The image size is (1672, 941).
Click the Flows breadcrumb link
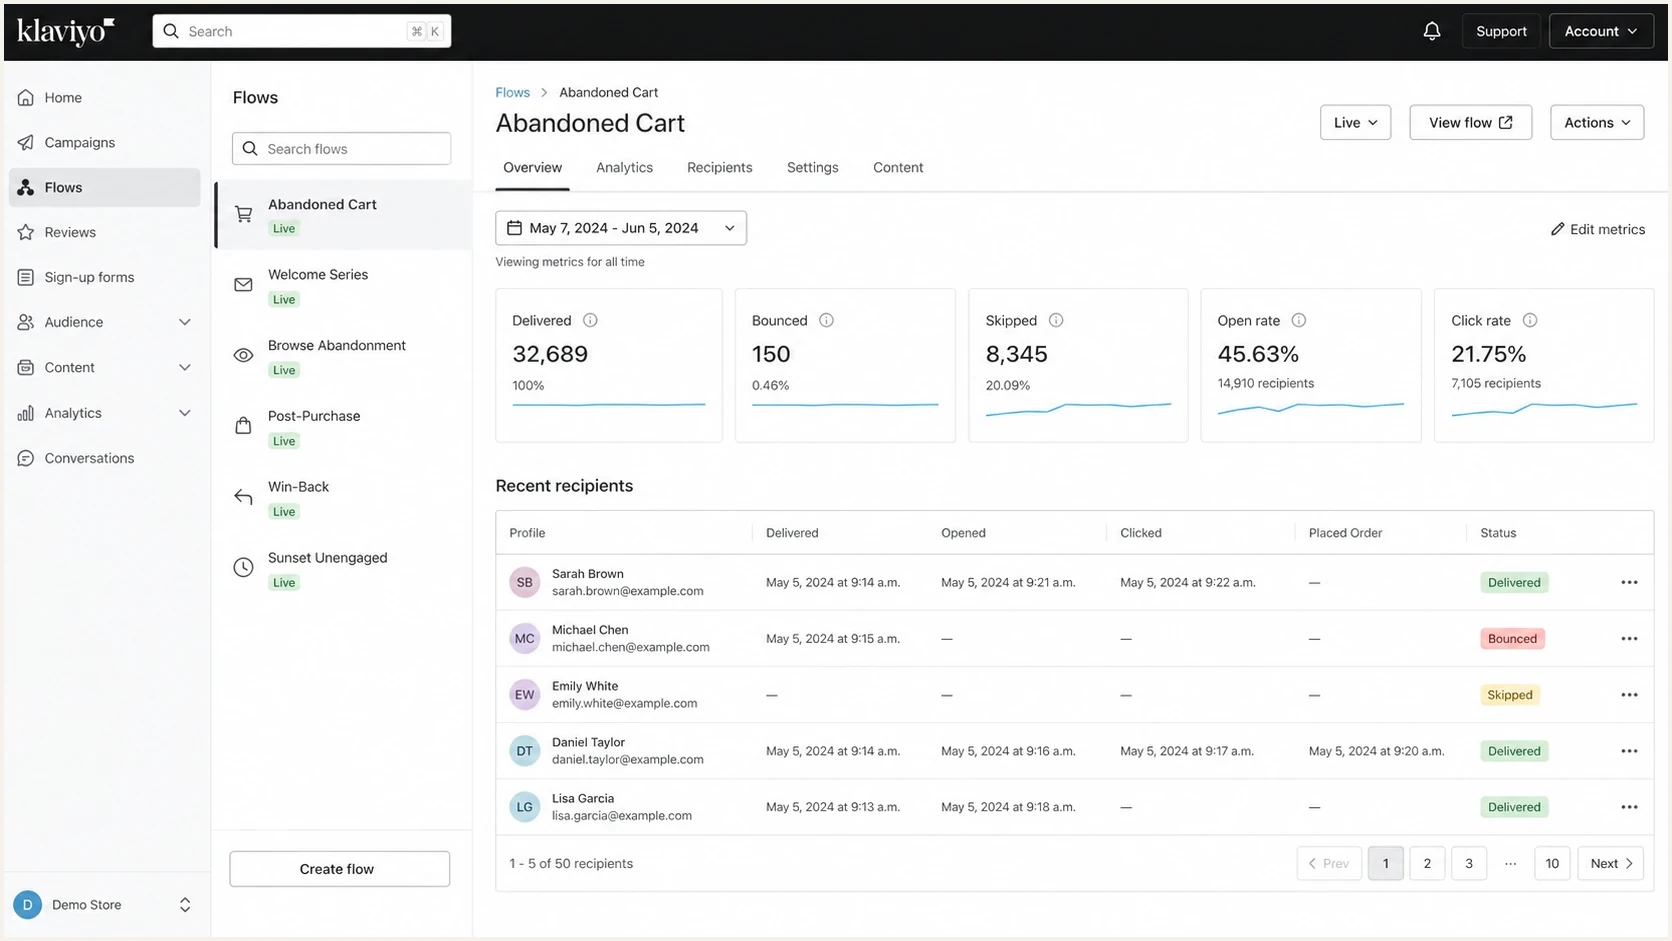(x=512, y=92)
